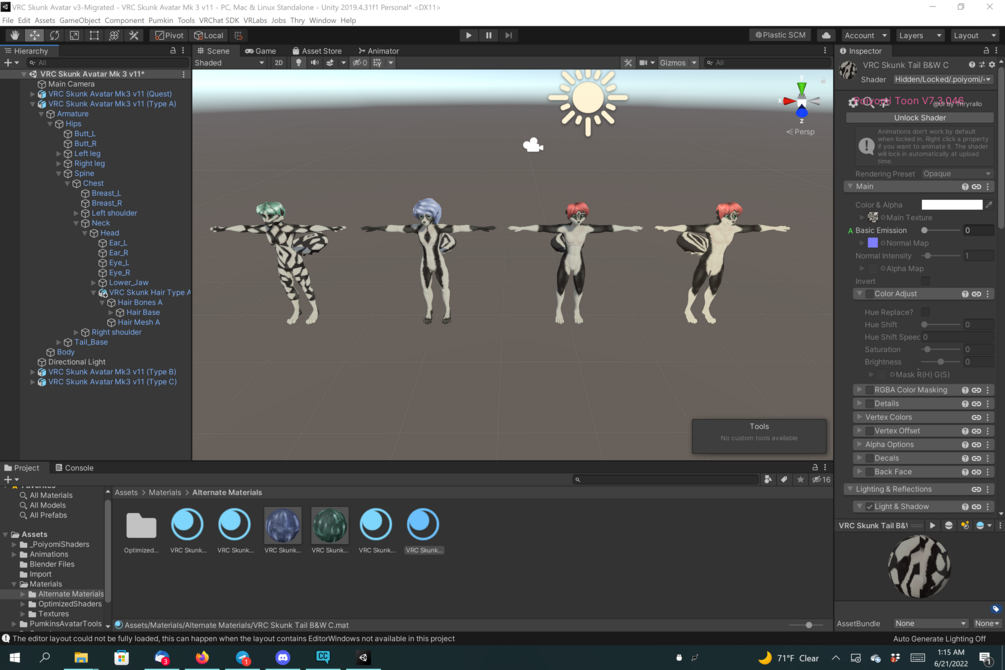Click the Unlock Shader button
Screen dimensions: 1005x670
tap(920, 118)
